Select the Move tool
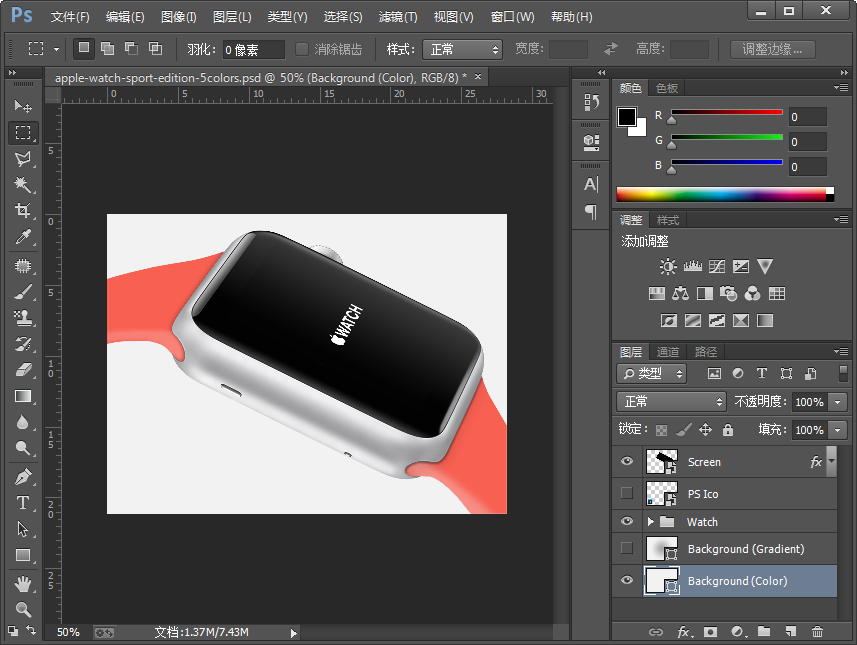The width and height of the screenshot is (857, 645). pos(22,105)
